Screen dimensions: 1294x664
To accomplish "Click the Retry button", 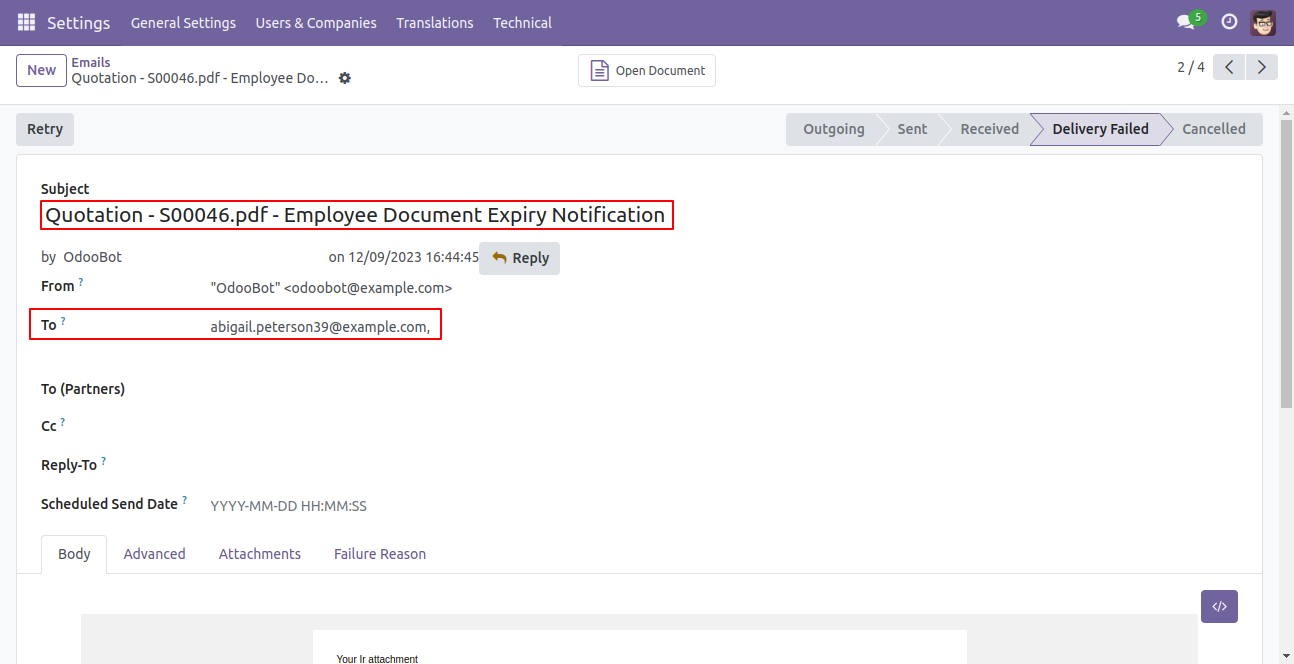I will coord(45,129).
